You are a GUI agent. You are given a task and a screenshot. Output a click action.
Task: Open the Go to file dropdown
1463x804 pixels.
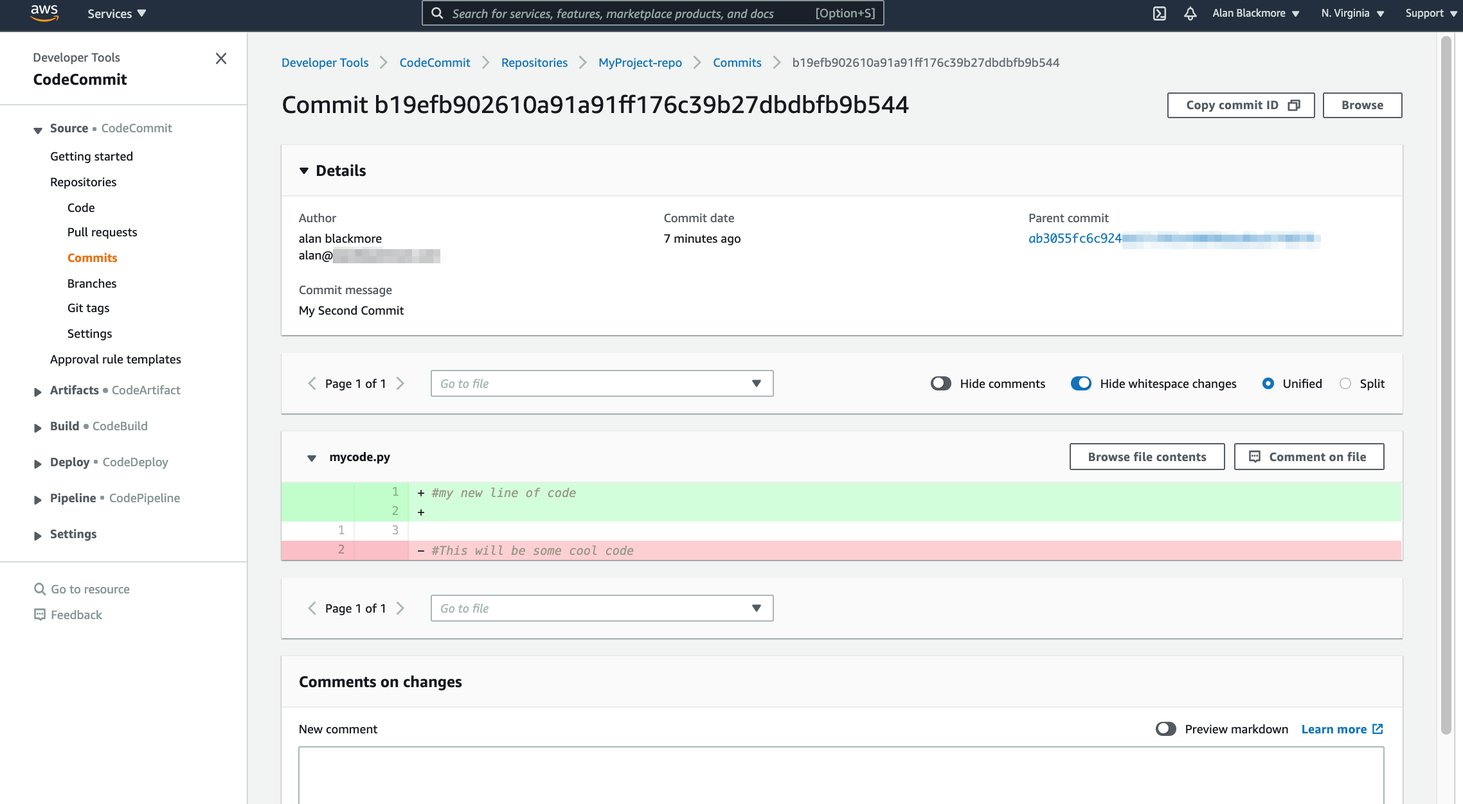[600, 383]
